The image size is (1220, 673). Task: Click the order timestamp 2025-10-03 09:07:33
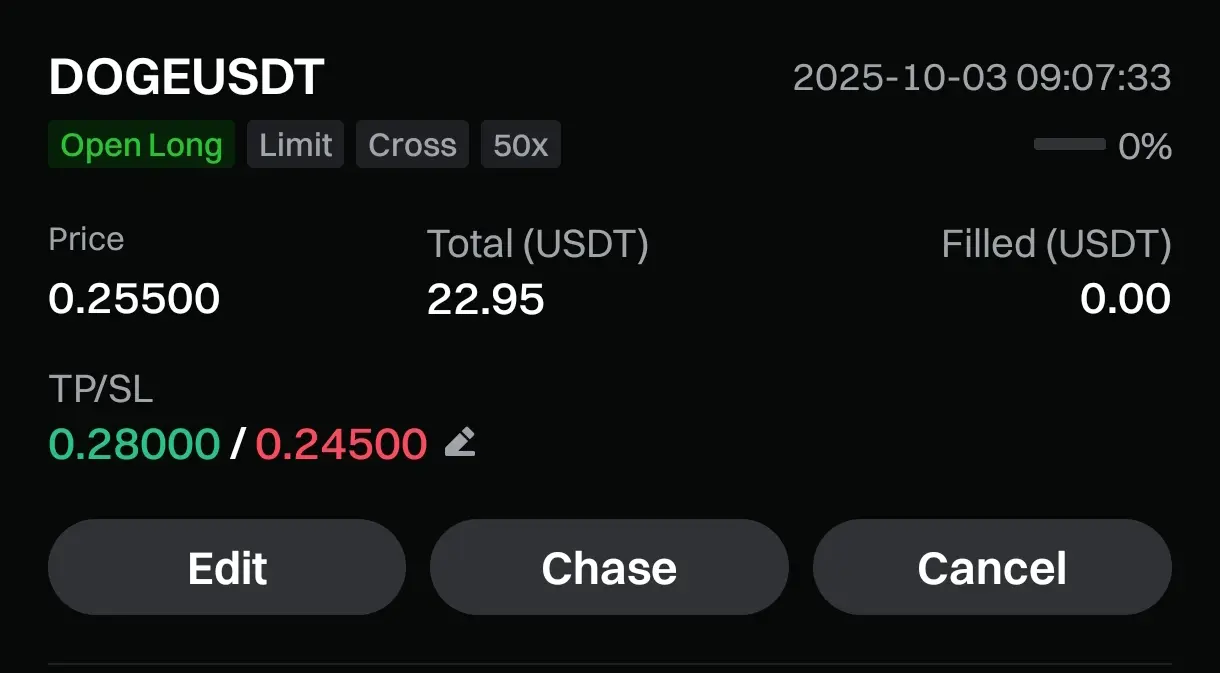pyautogui.click(x=982, y=77)
